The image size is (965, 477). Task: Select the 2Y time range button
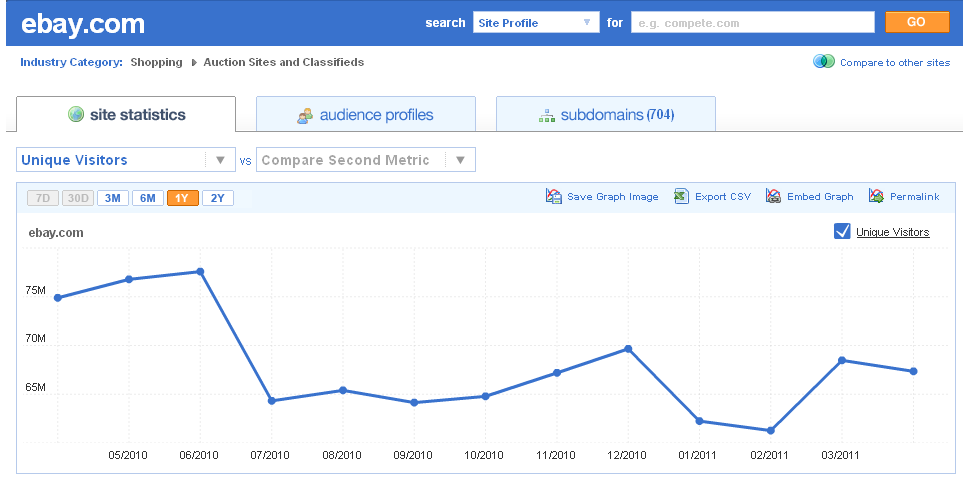pos(218,198)
